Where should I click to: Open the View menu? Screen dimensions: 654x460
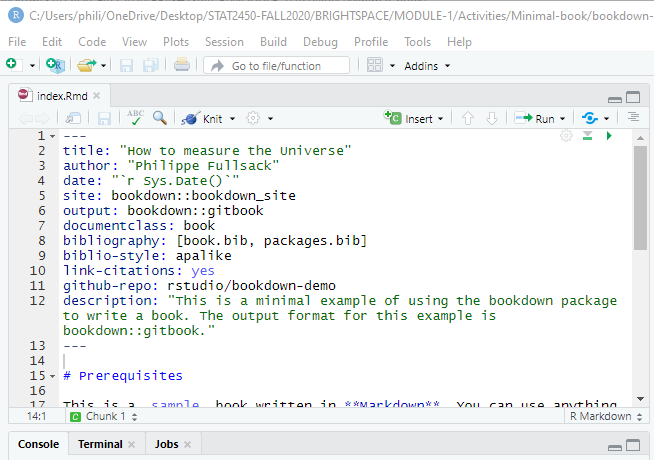pyautogui.click(x=134, y=42)
